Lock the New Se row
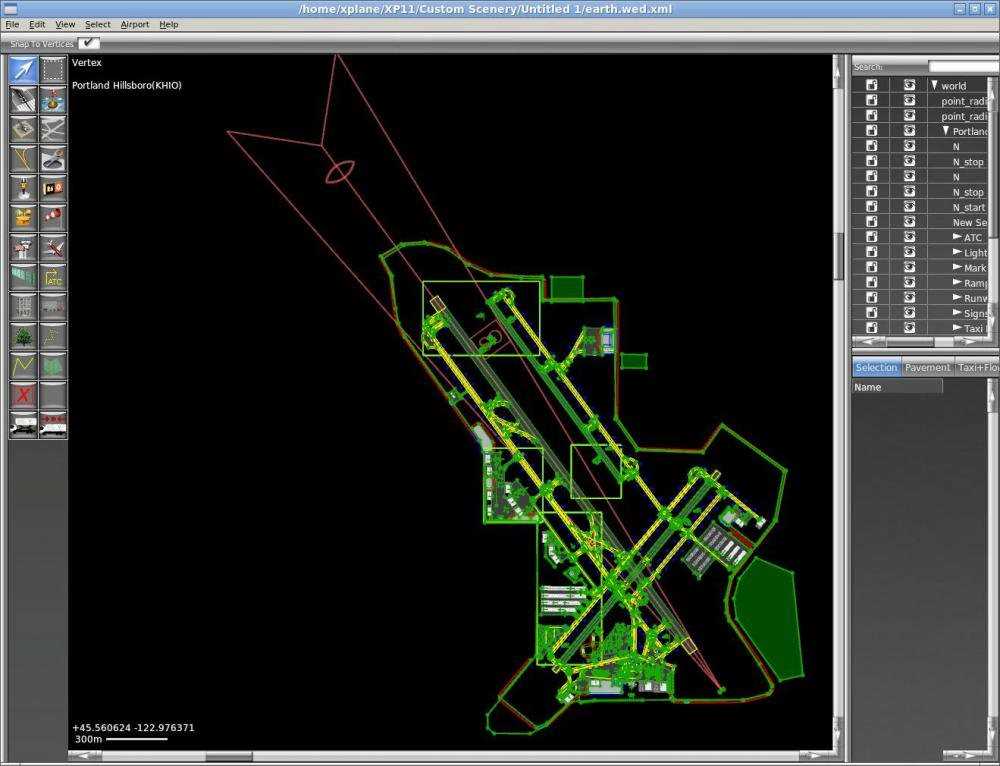The width and height of the screenshot is (1000, 766). (872, 222)
